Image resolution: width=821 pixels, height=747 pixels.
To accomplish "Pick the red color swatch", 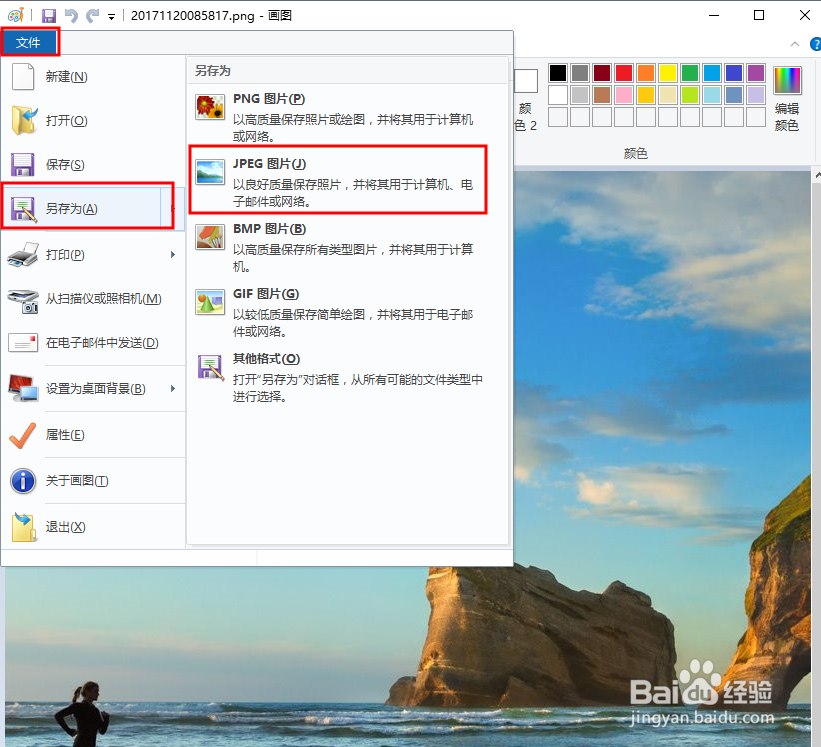I will coord(624,73).
